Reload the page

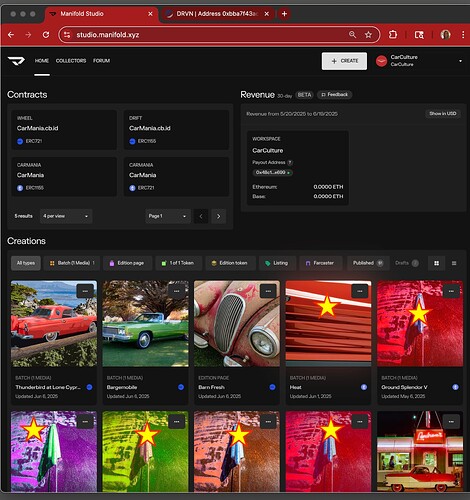tap(46, 35)
